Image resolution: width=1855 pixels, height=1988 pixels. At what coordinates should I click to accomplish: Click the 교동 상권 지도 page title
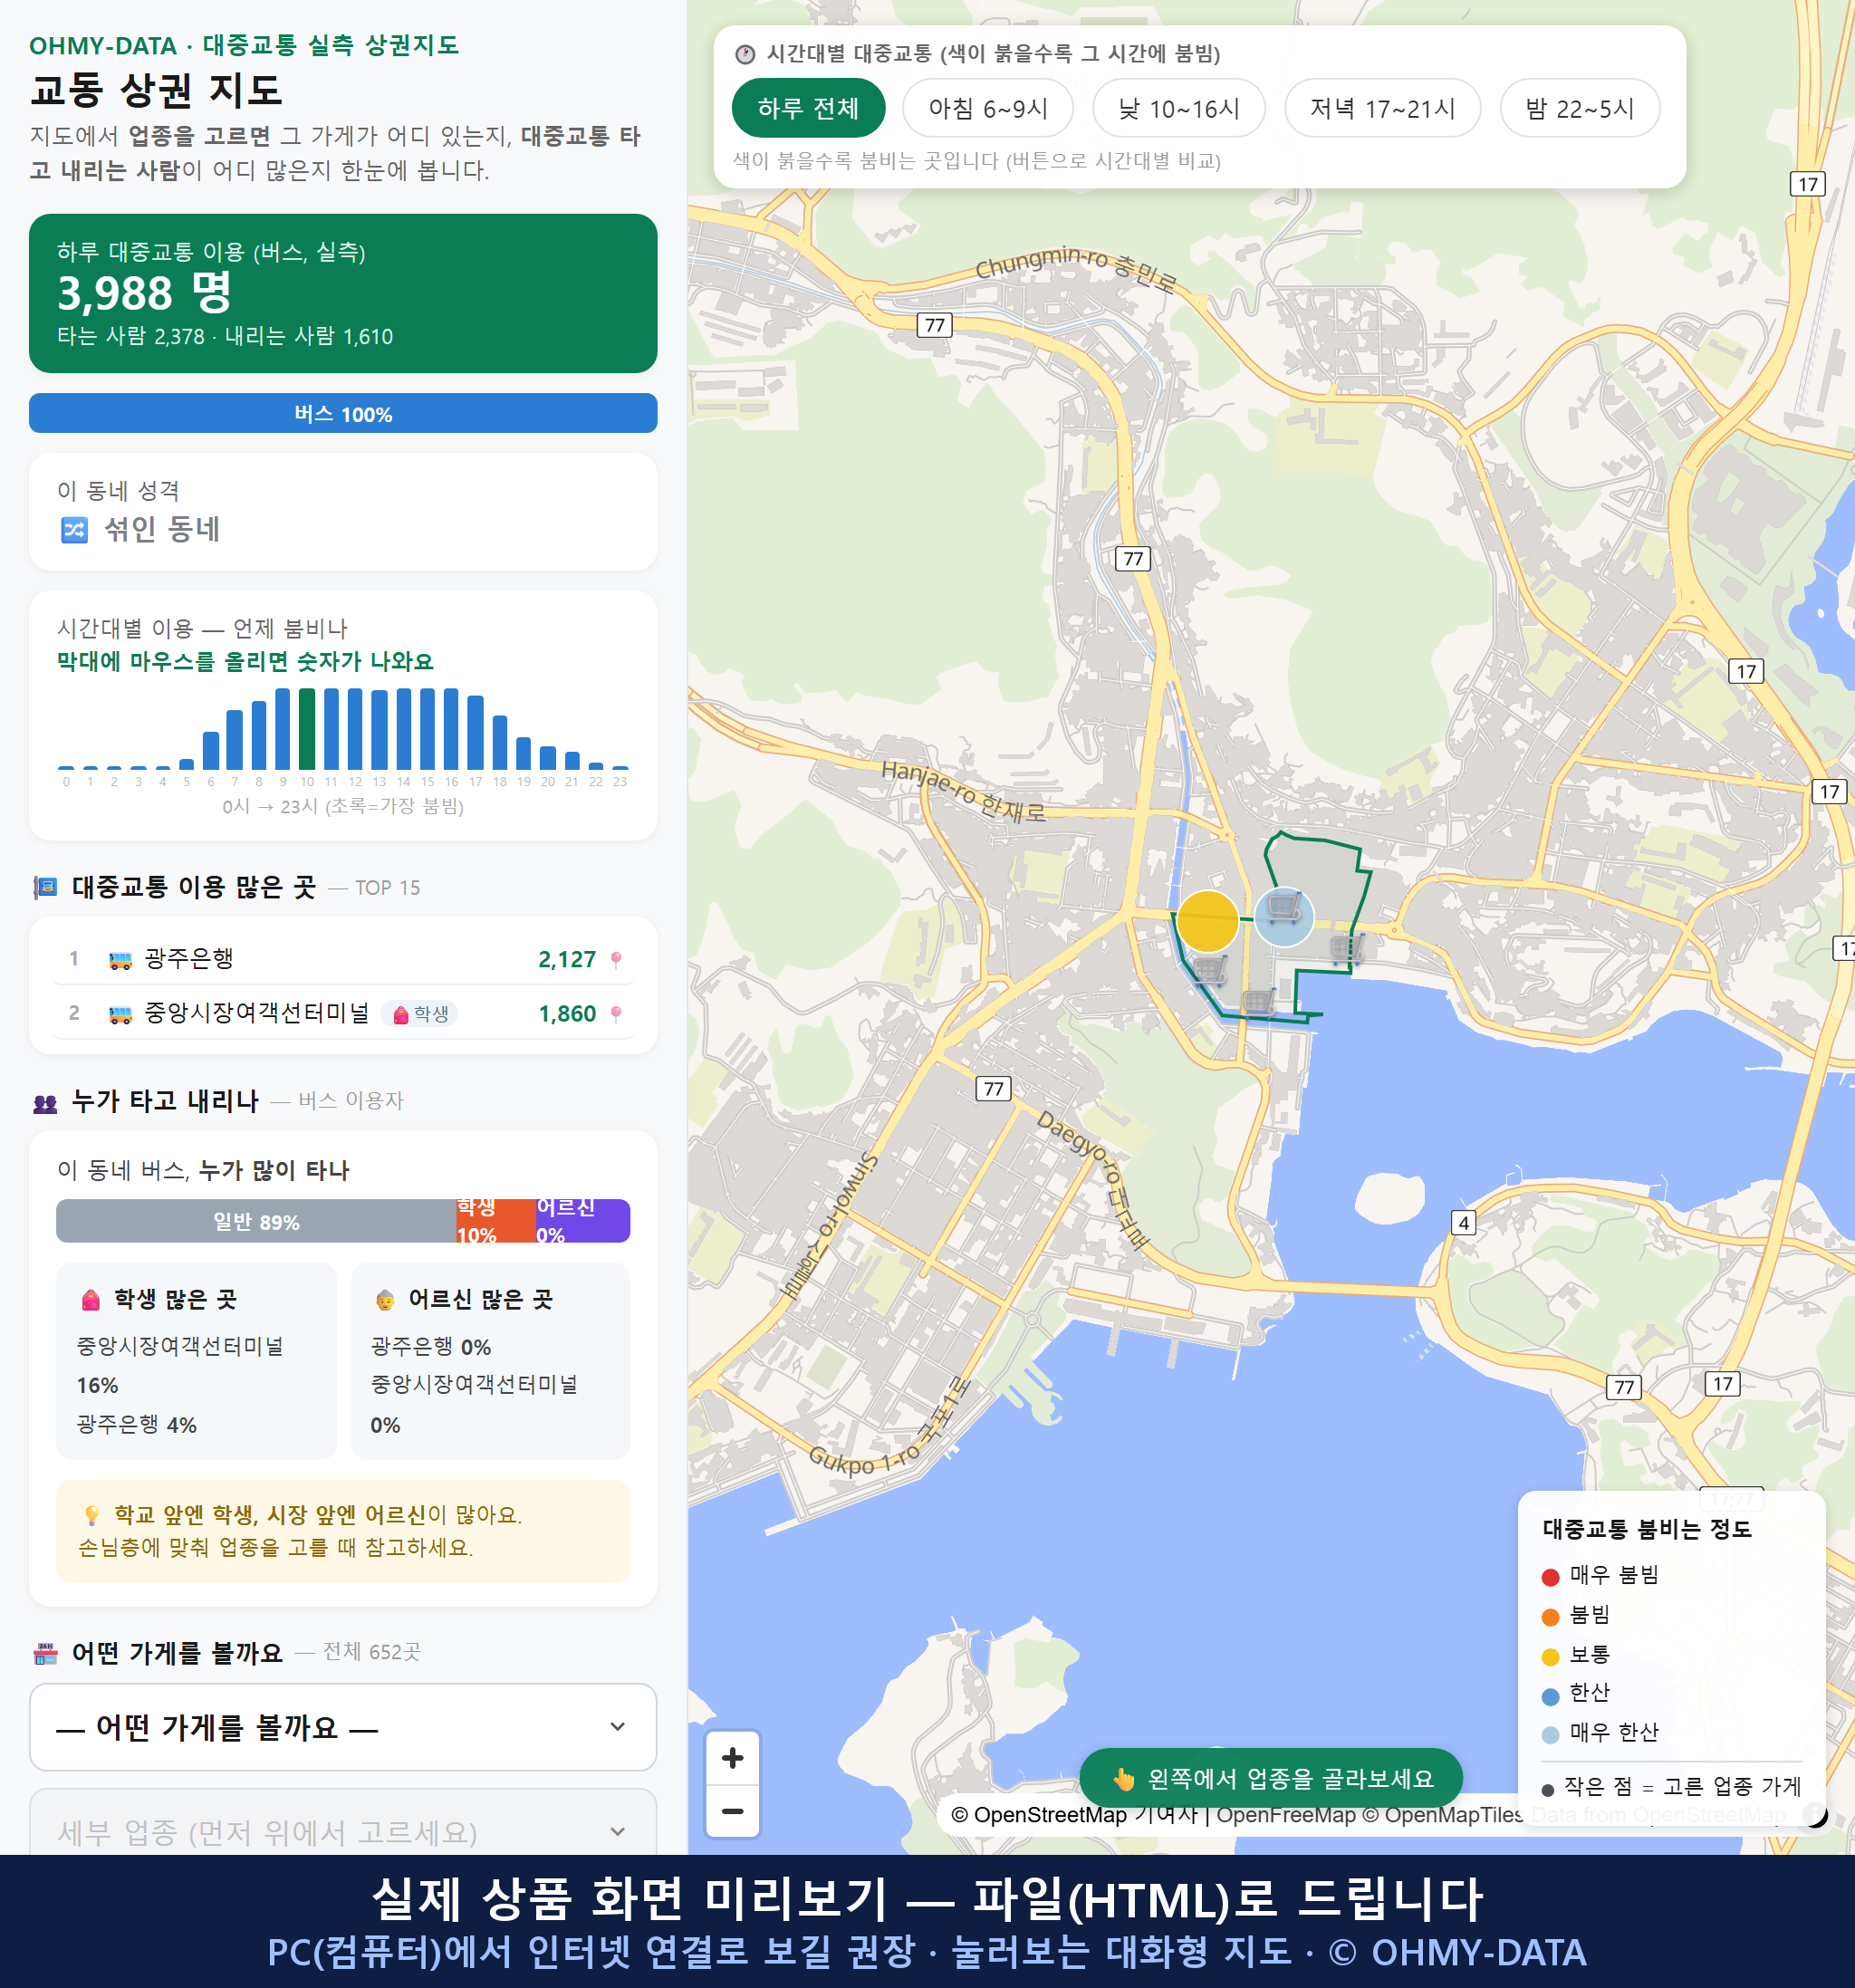pyautogui.click(x=156, y=90)
